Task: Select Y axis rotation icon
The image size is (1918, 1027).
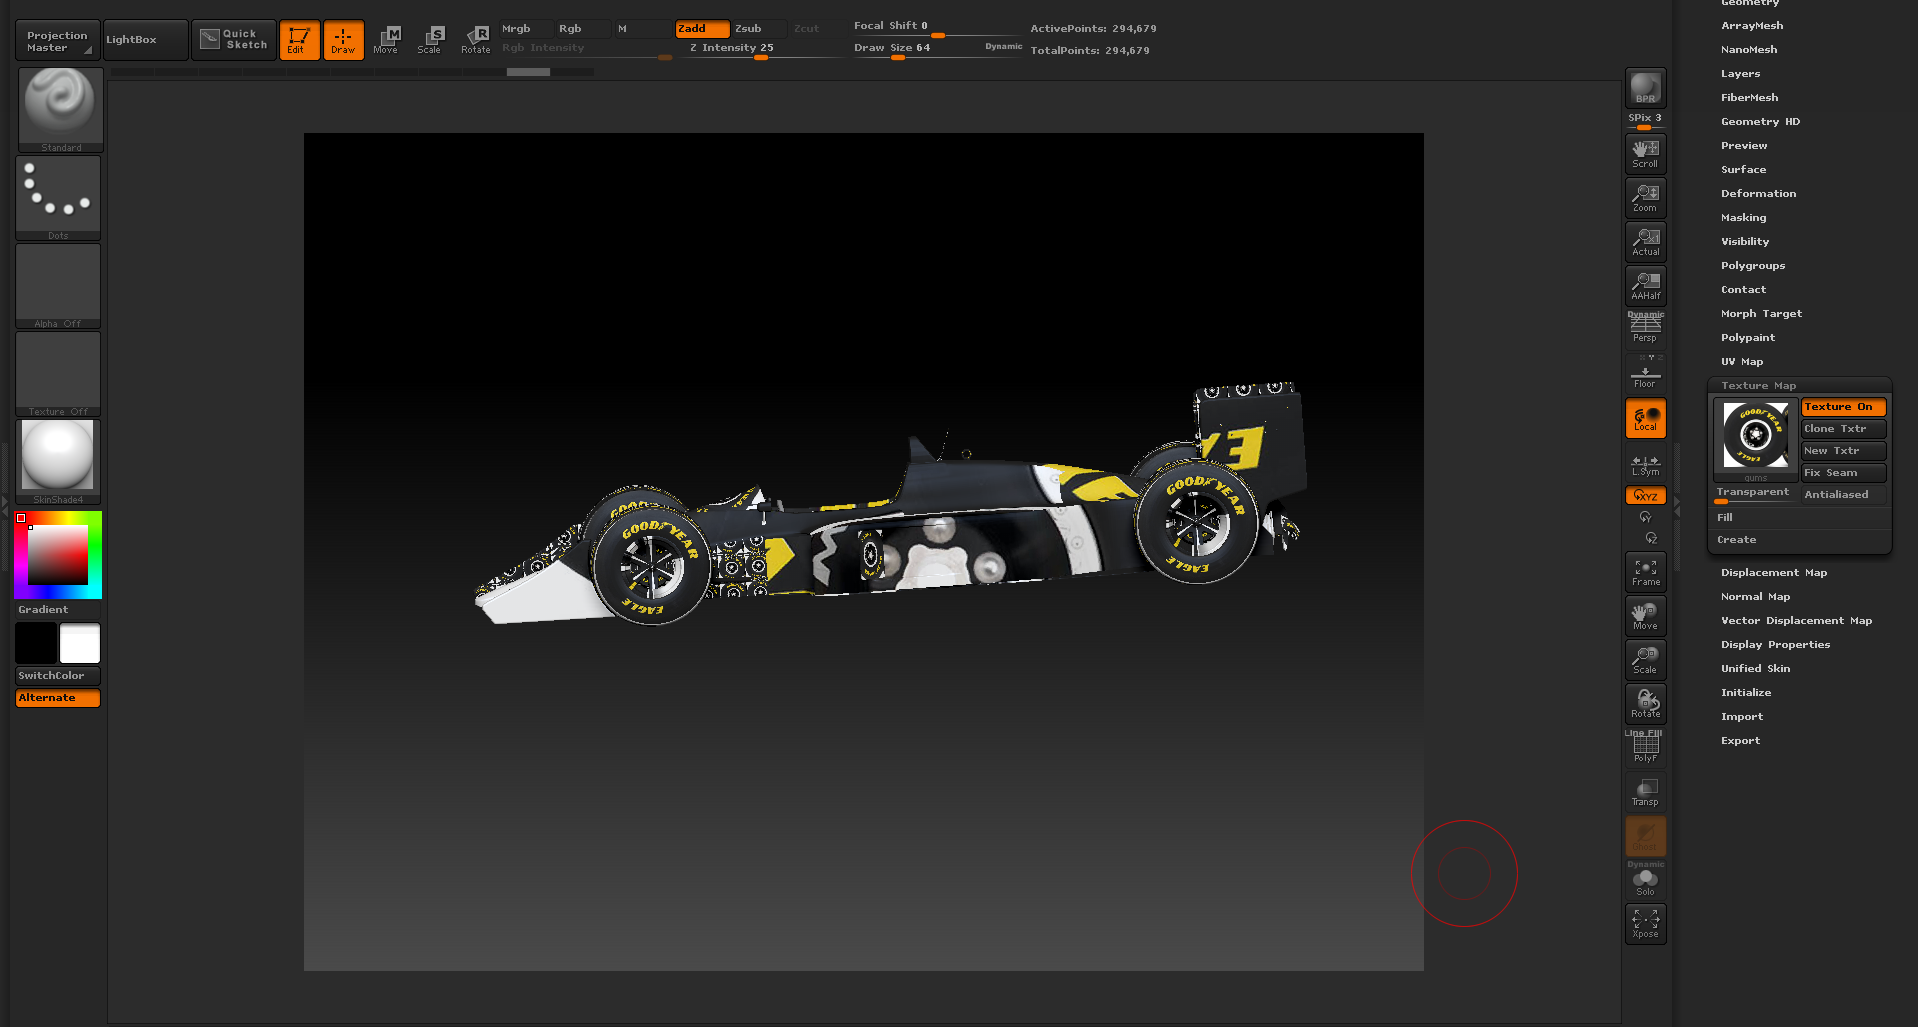Action: click(x=1645, y=517)
